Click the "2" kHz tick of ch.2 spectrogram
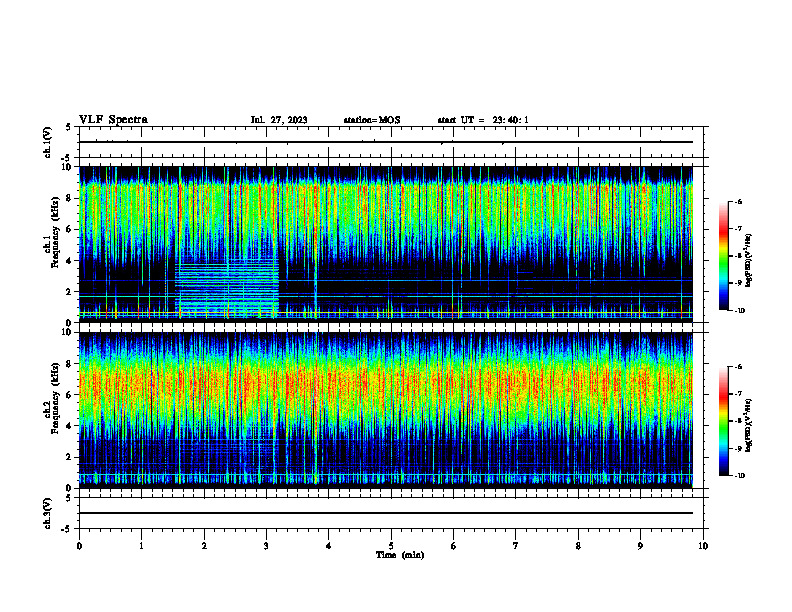Image resolution: width=792 pixels, height=612 pixels. (71, 457)
